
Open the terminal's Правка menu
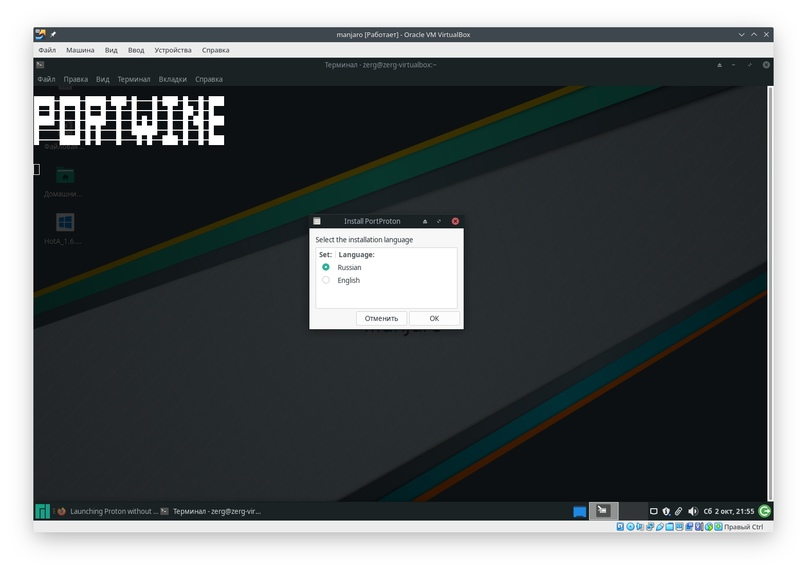76,79
